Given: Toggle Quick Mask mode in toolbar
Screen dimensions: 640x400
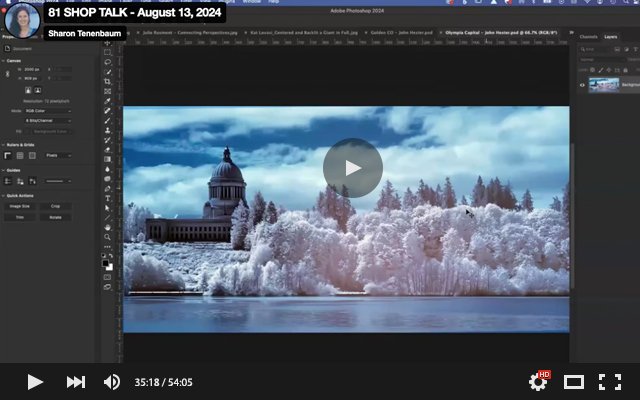Looking at the screenshot, I should pos(107,277).
